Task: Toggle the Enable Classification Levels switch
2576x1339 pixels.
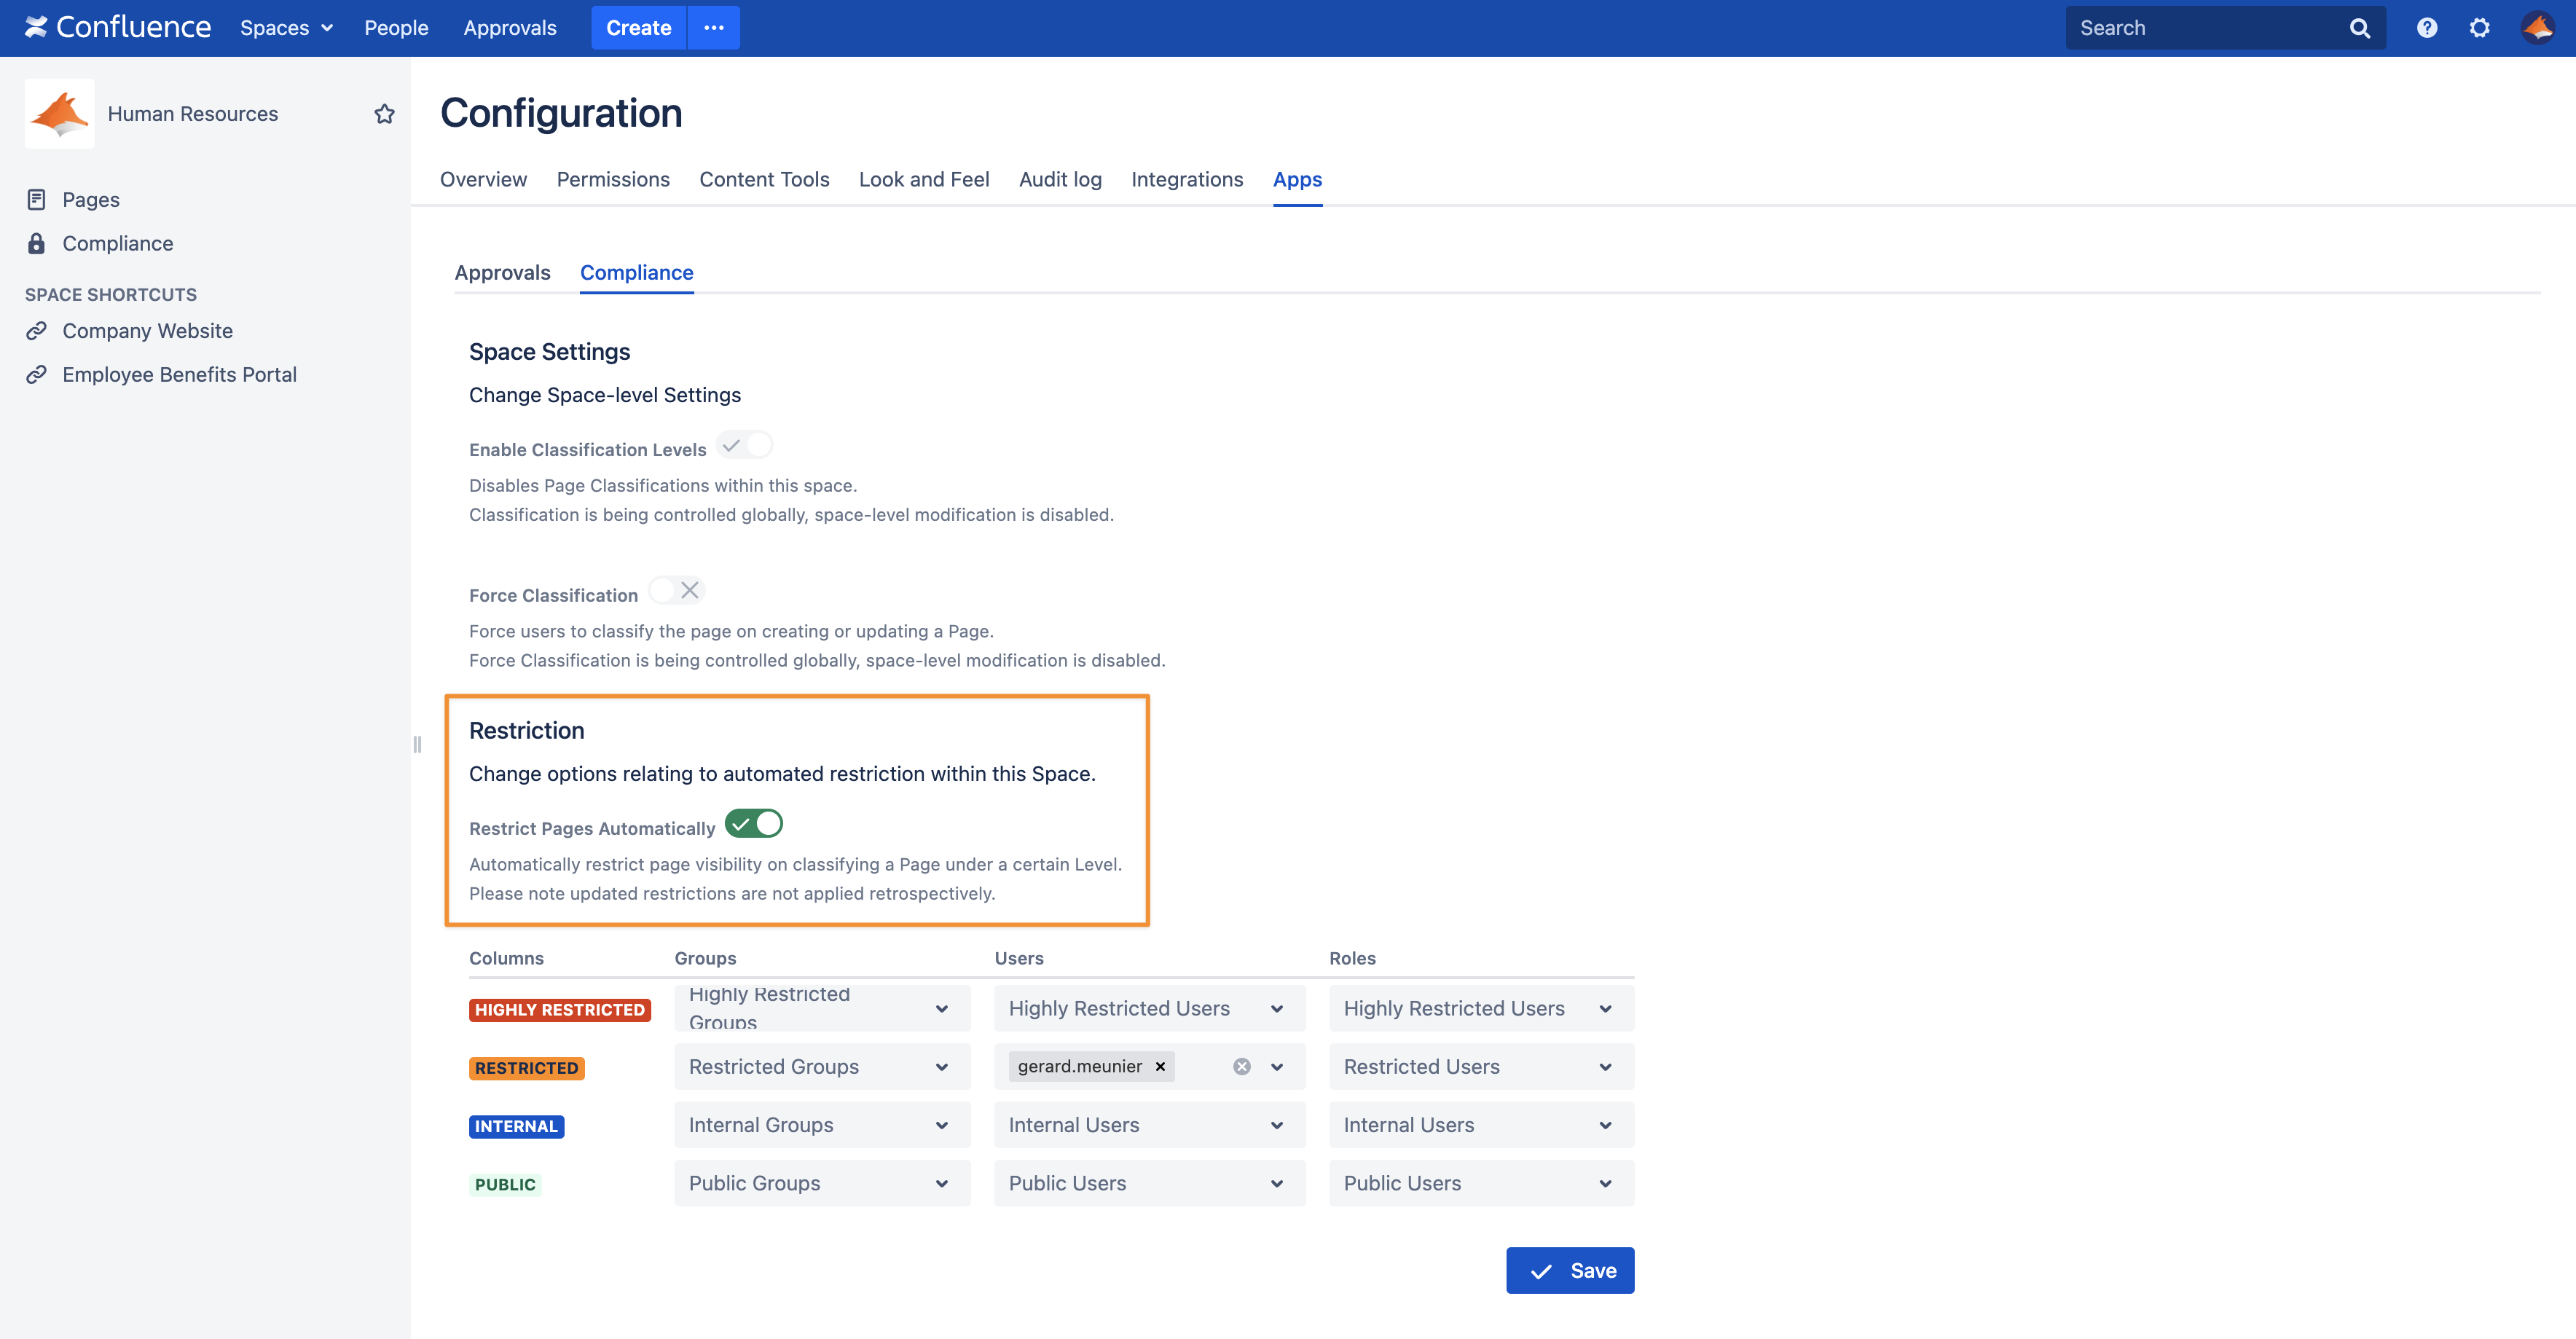Action: (745, 445)
